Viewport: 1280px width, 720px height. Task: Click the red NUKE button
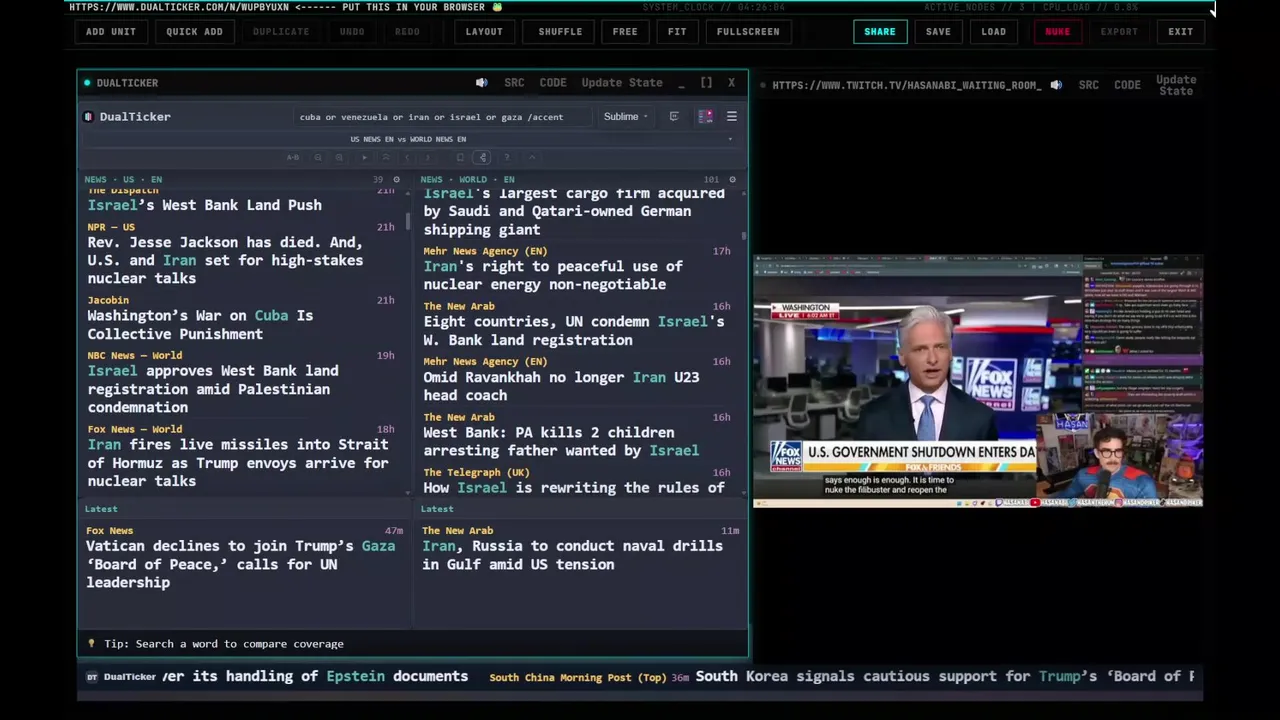[1057, 31]
